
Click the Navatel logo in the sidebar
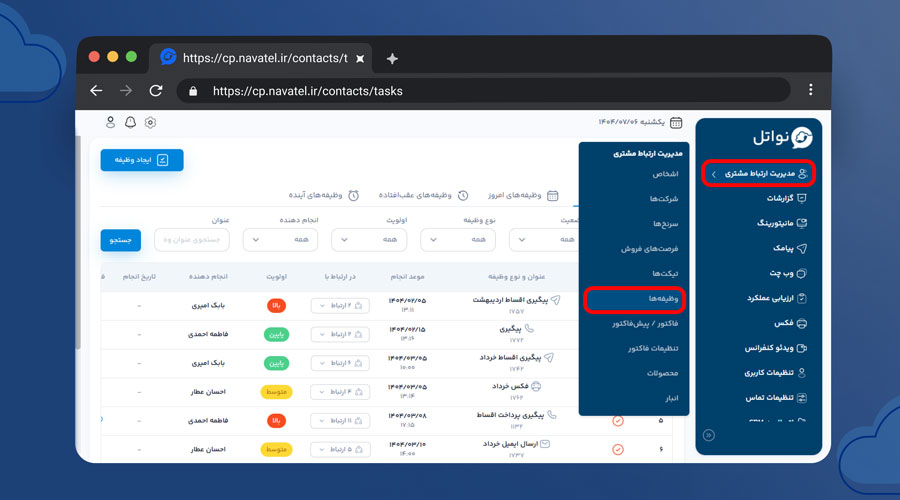(x=782, y=138)
